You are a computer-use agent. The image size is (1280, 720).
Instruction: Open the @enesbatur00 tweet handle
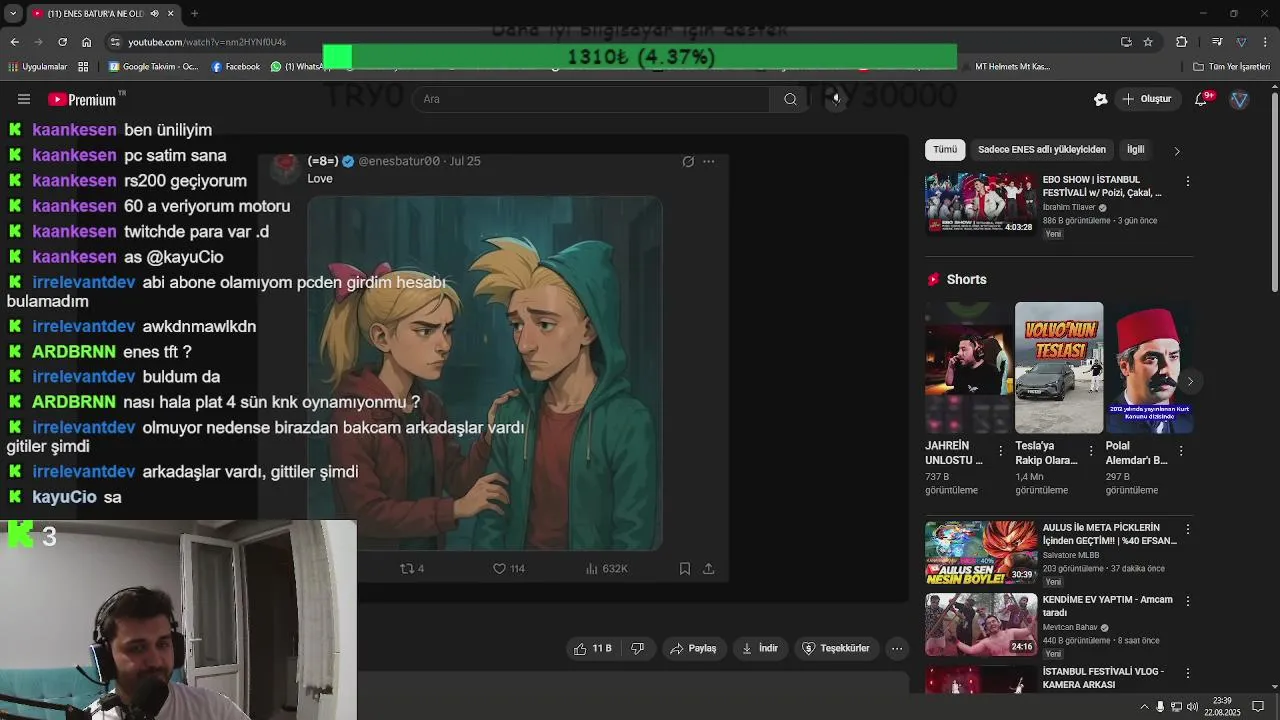click(399, 161)
